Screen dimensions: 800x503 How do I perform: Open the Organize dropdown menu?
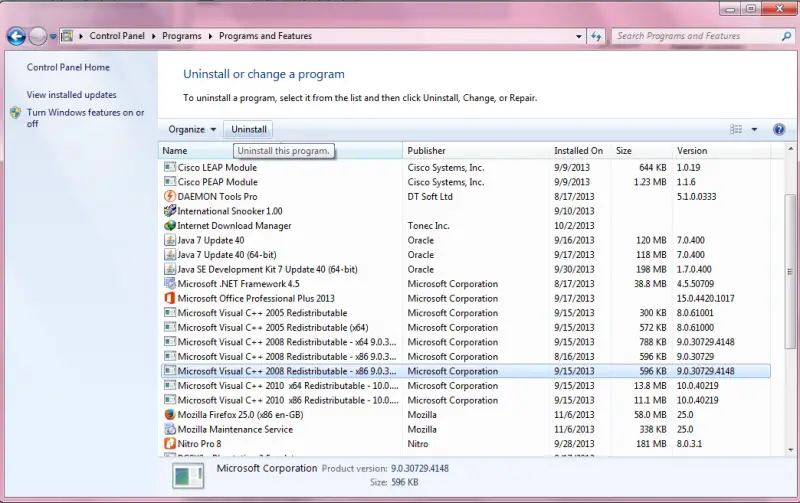[x=192, y=130]
